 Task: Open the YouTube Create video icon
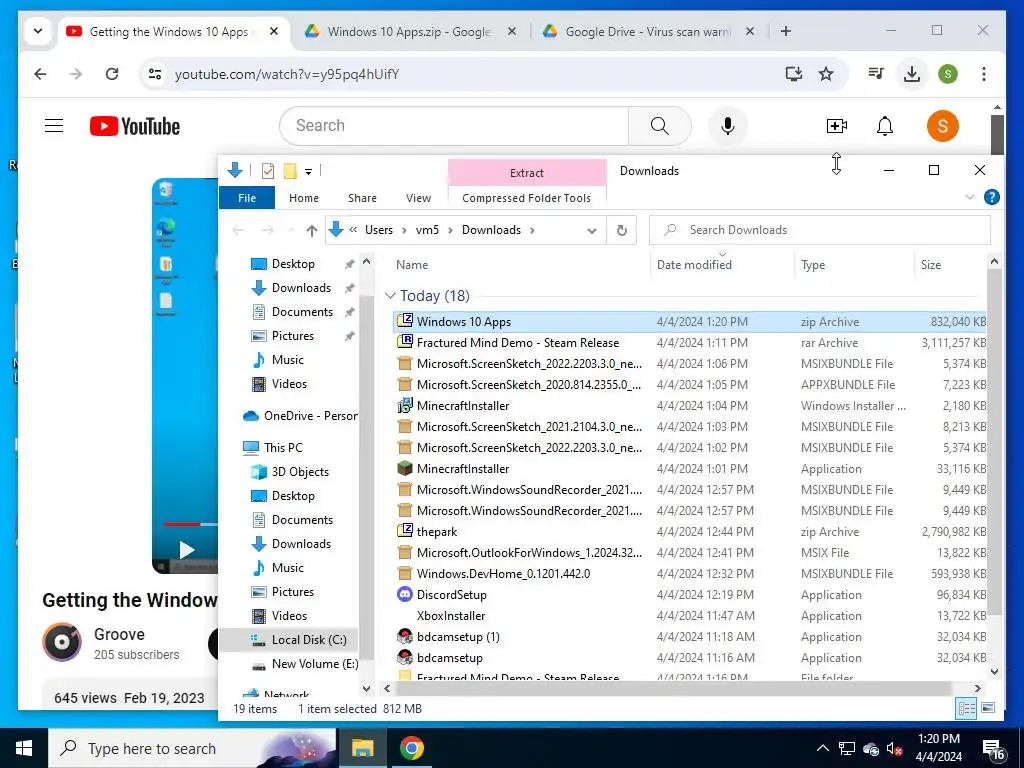[x=837, y=125]
